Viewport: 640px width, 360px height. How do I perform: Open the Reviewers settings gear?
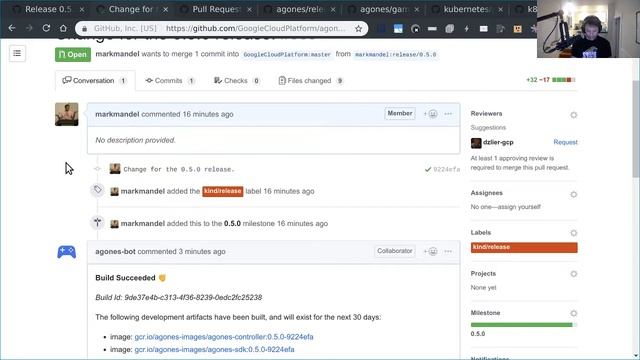pos(573,115)
